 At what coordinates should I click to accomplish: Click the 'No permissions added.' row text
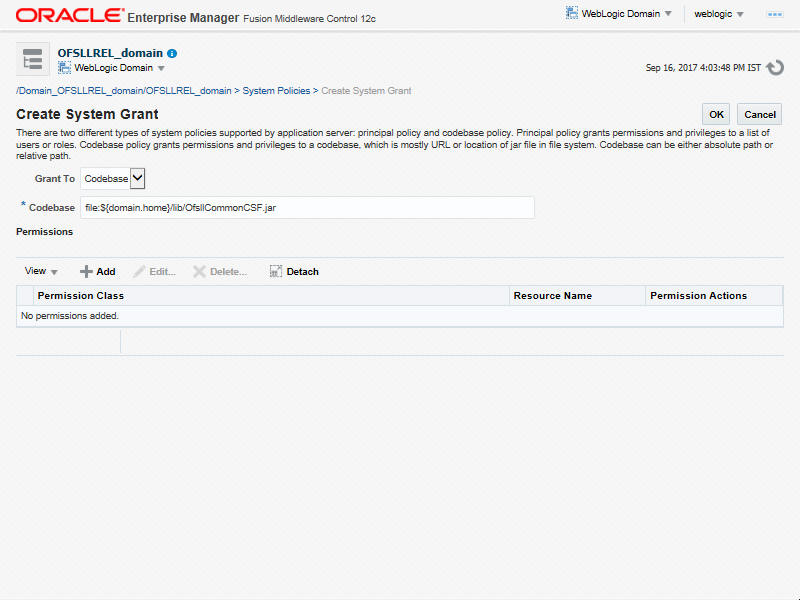point(70,316)
